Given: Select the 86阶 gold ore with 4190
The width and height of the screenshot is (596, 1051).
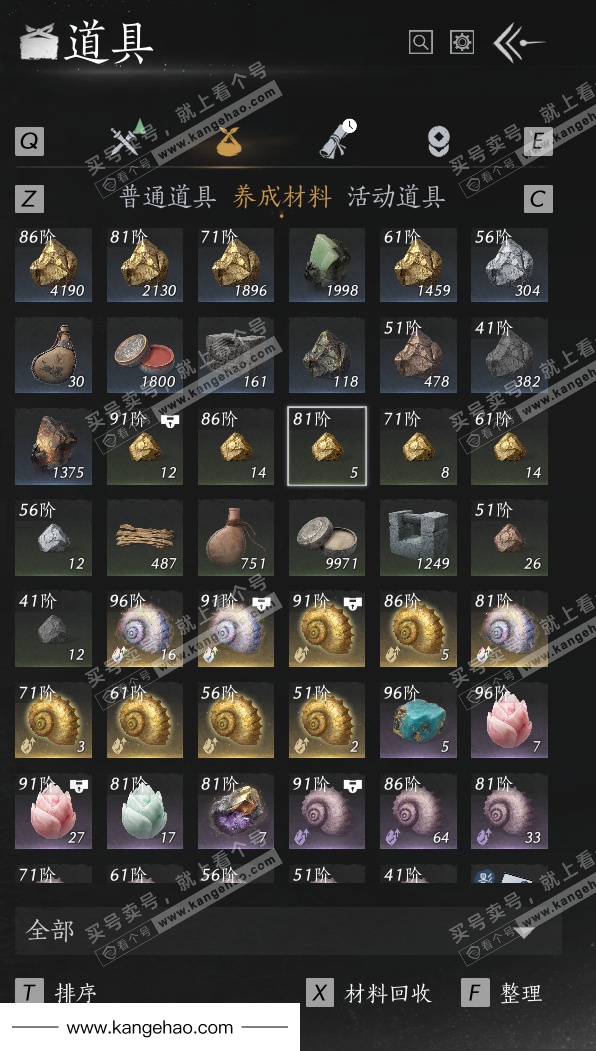Looking at the screenshot, I should point(54,265).
